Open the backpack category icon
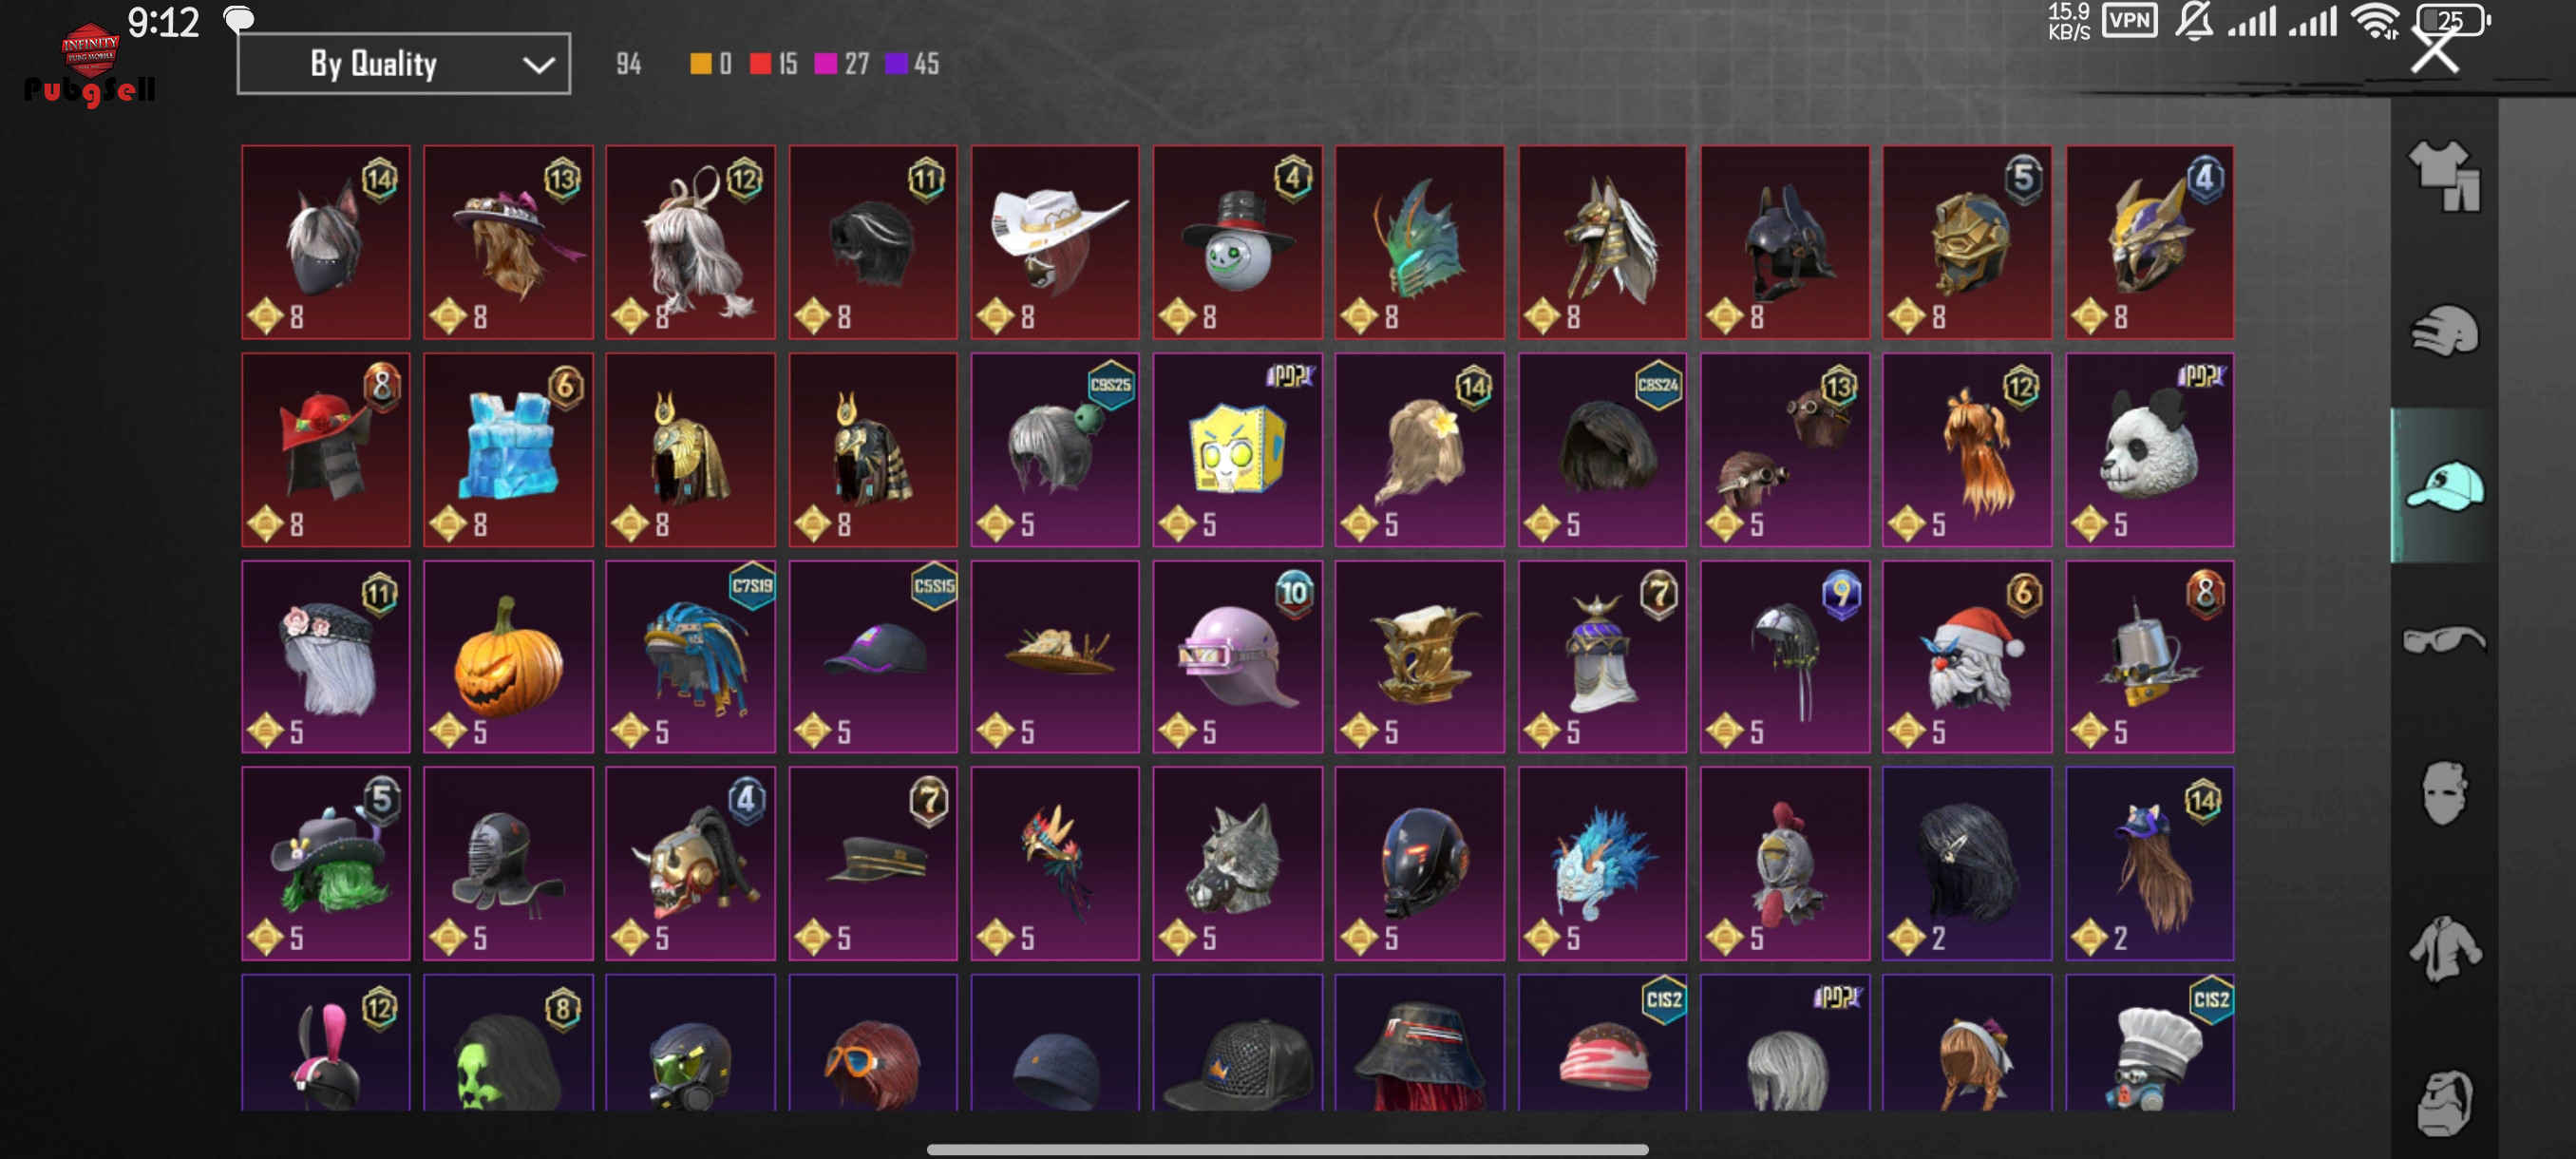 2444,1103
